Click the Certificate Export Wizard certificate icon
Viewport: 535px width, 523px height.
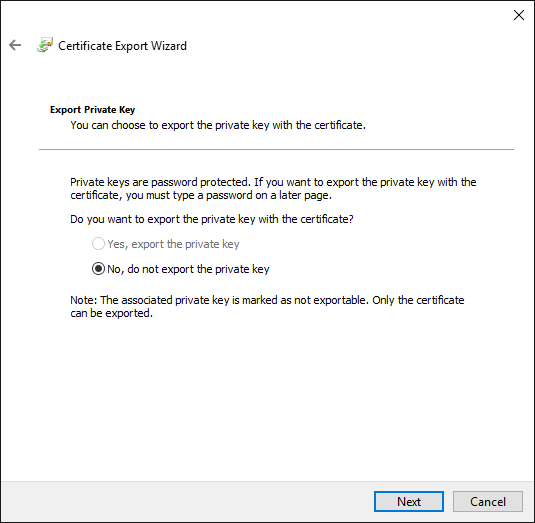45,45
